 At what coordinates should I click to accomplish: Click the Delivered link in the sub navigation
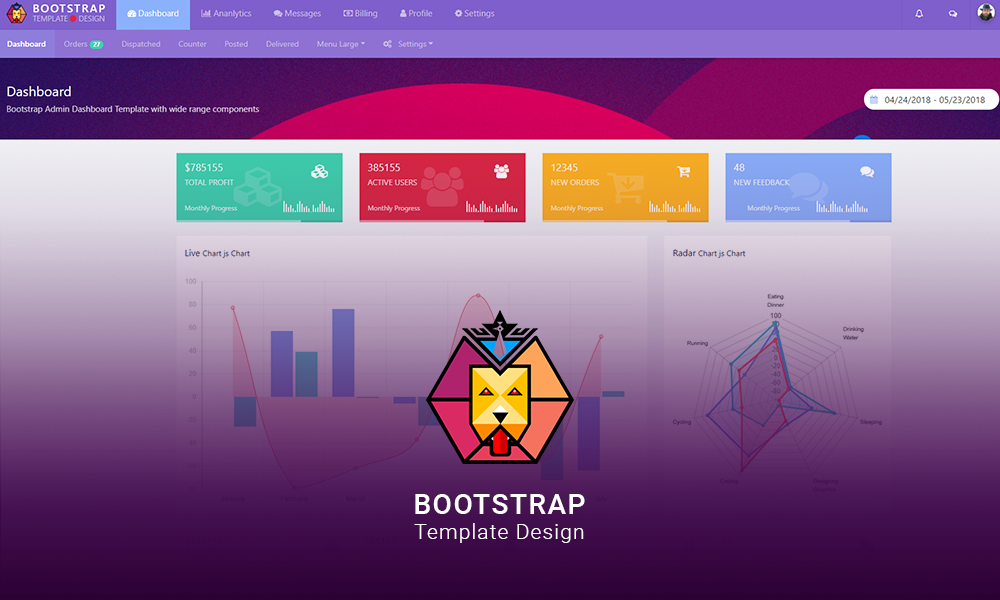[x=282, y=44]
